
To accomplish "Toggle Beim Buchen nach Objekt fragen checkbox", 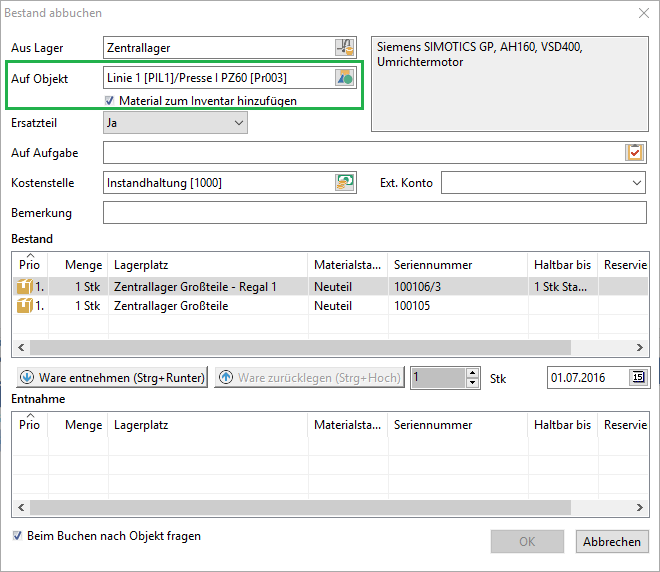I will pyautogui.click(x=17, y=536).
